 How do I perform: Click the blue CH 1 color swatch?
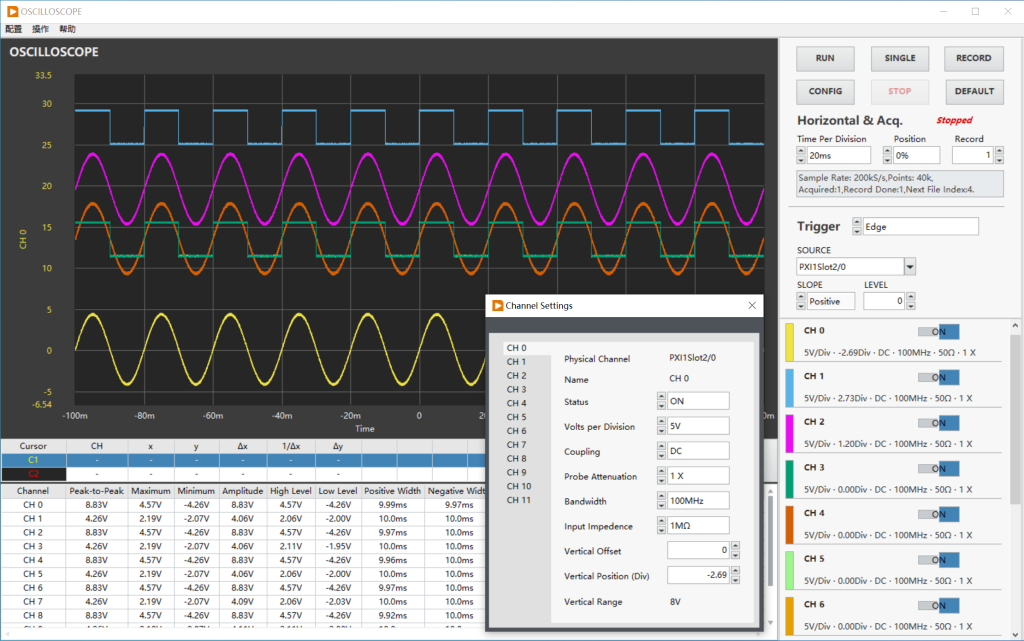790,388
